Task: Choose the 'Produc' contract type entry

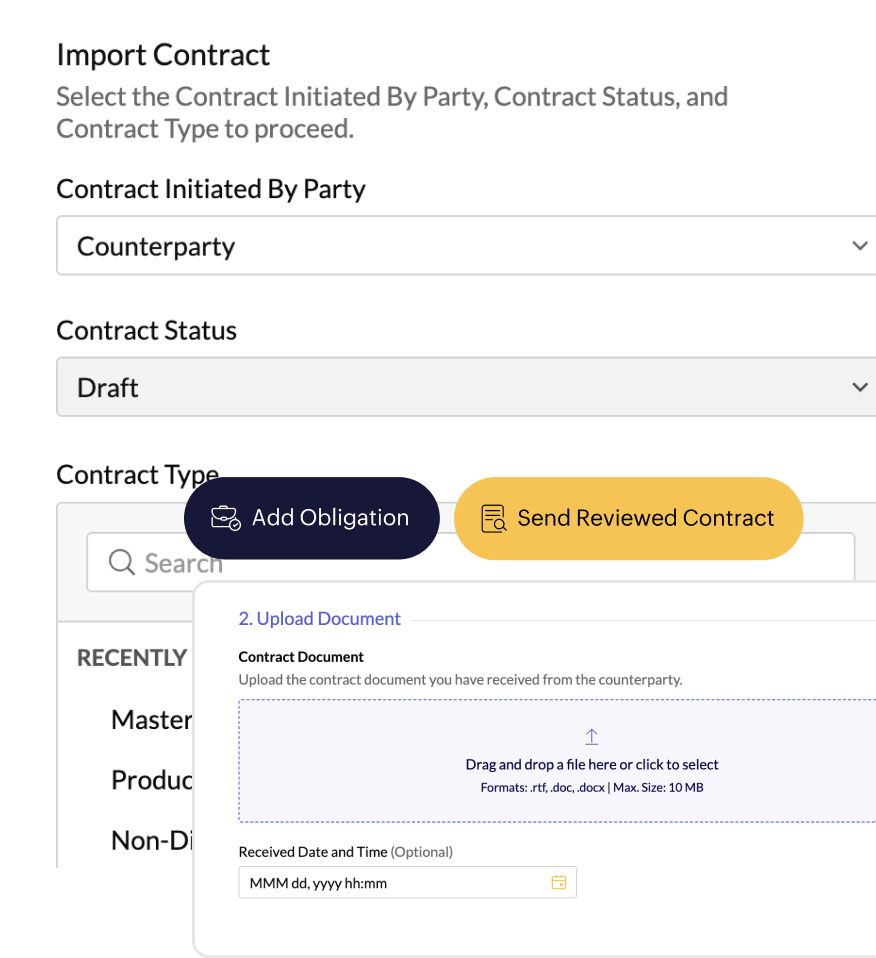Action: pyautogui.click(x=152, y=780)
